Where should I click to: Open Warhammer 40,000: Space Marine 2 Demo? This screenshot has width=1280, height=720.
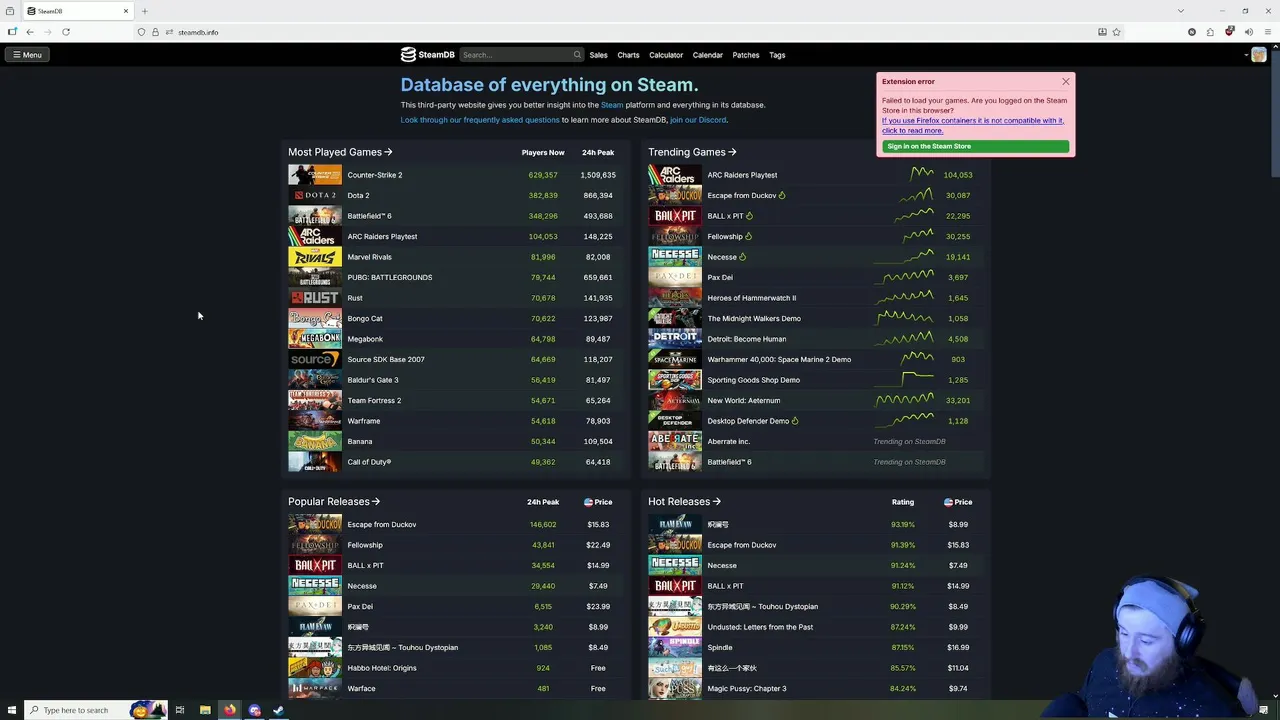(779, 359)
